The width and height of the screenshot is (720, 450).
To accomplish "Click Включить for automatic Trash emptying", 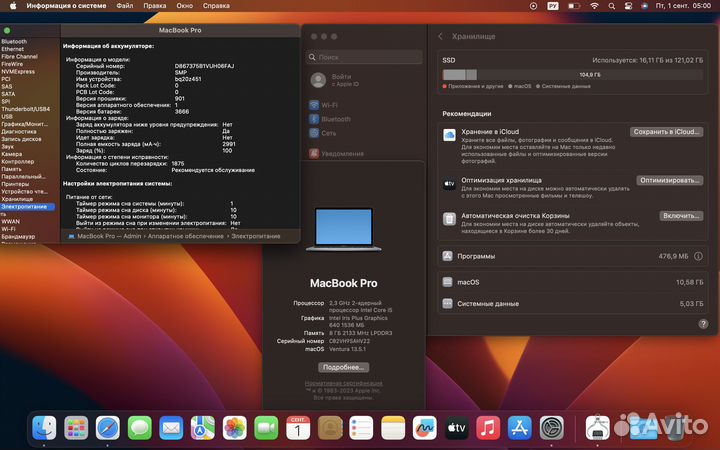I will pos(681,215).
